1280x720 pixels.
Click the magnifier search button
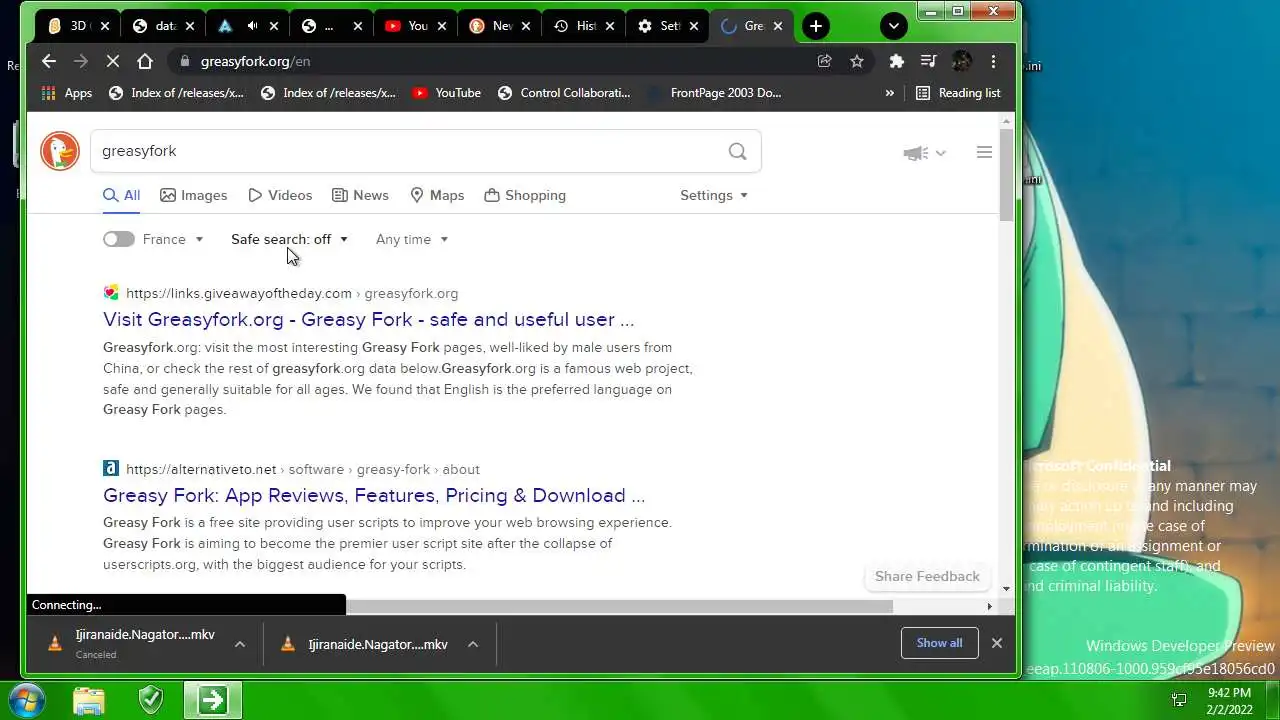click(737, 151)
